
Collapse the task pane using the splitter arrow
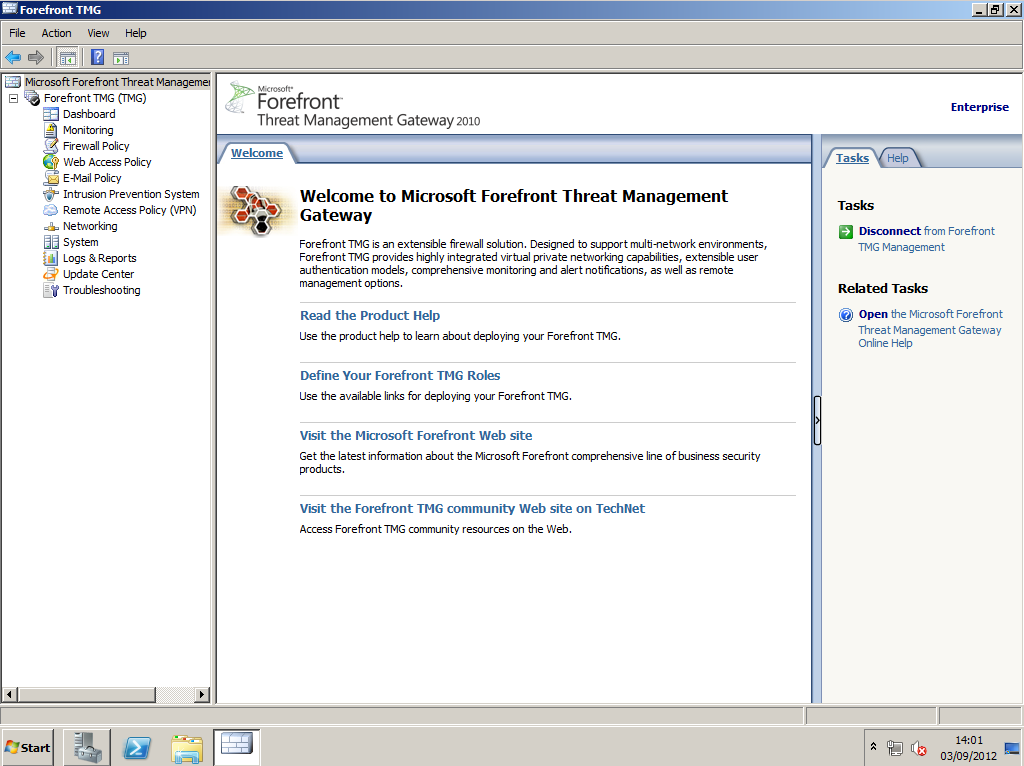817,420
